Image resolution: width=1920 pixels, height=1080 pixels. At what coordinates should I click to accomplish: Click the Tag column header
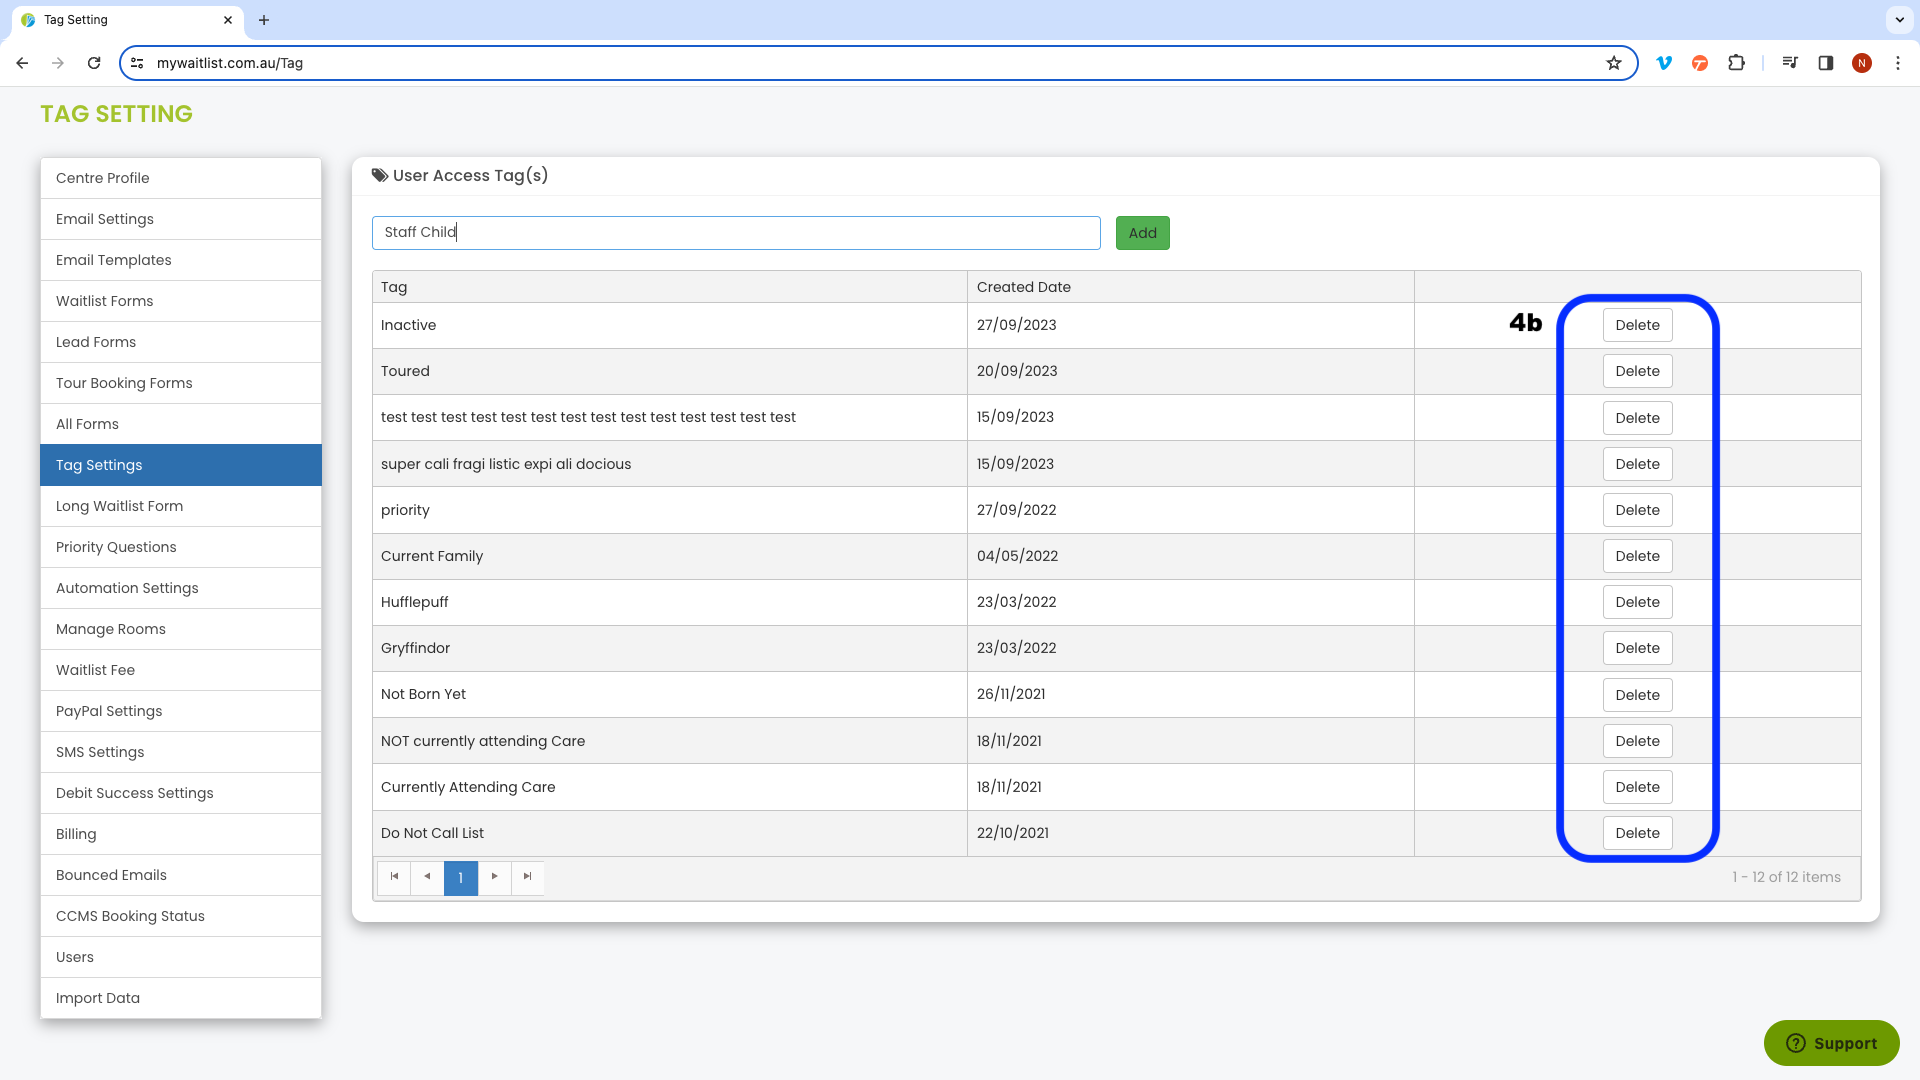click(670, 287)
